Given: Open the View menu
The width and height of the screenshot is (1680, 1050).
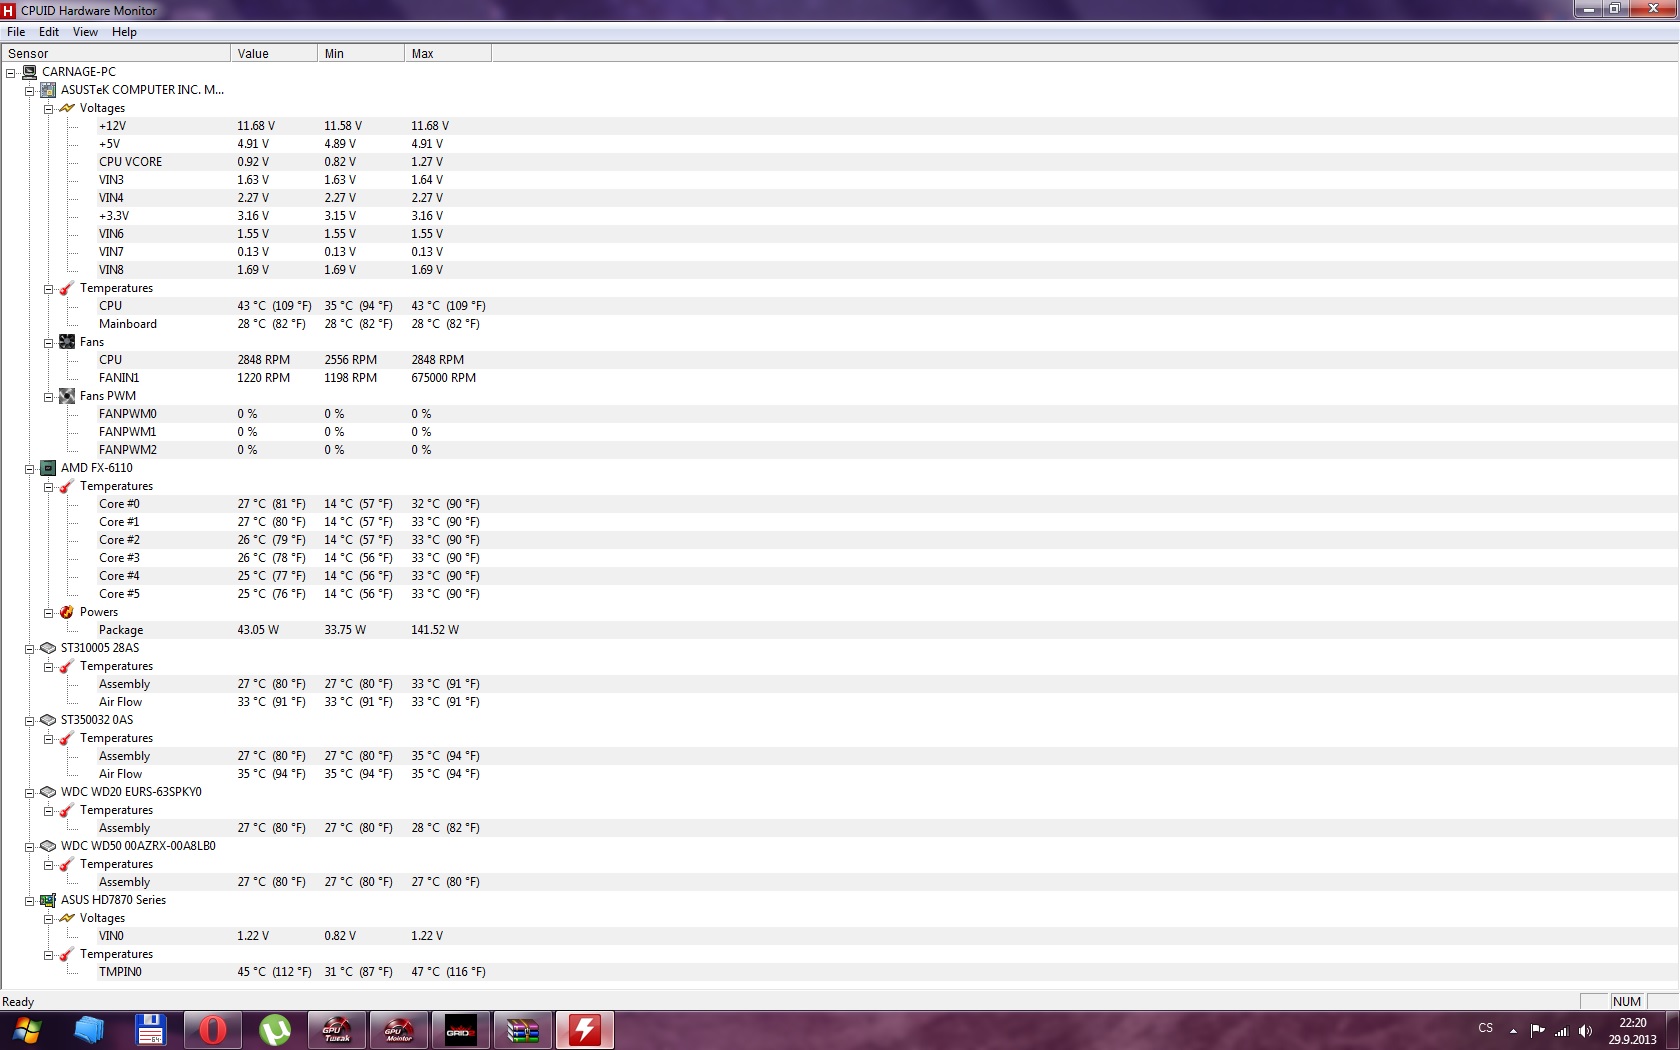Looking at the screenshot, I should coord(85,32).
